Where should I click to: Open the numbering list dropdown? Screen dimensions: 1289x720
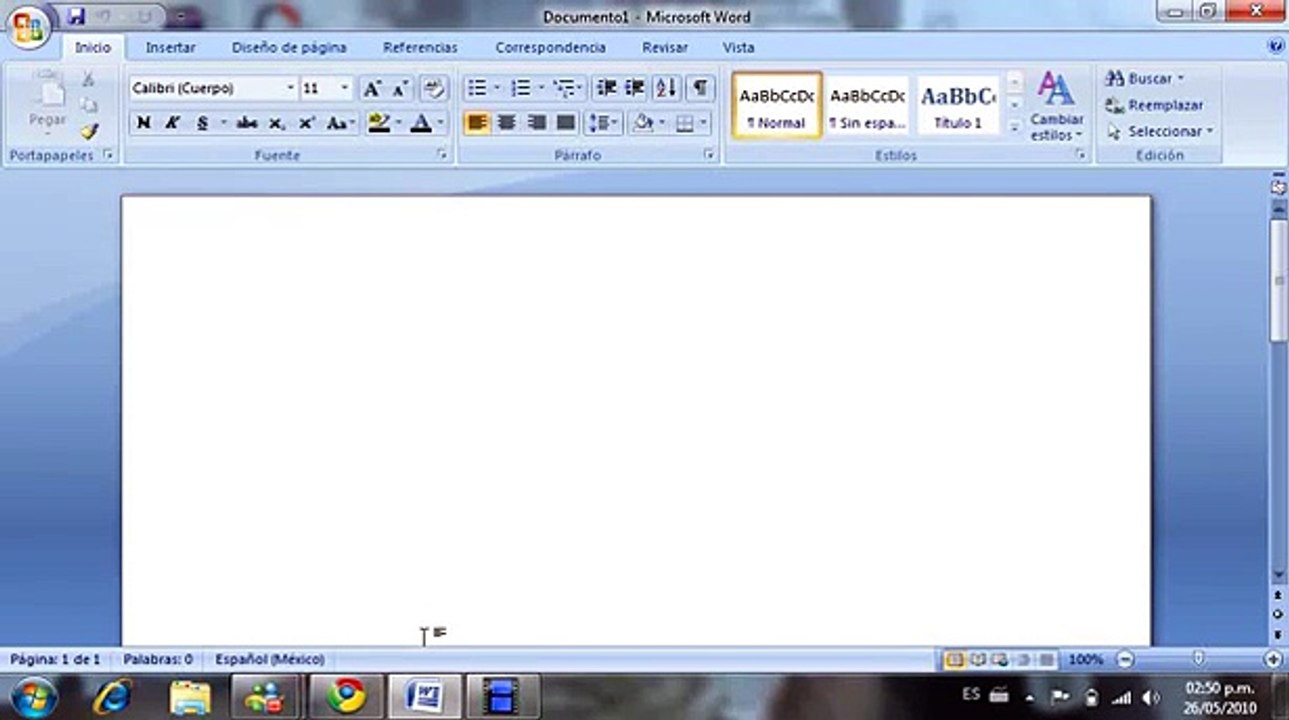pos(540,88)
